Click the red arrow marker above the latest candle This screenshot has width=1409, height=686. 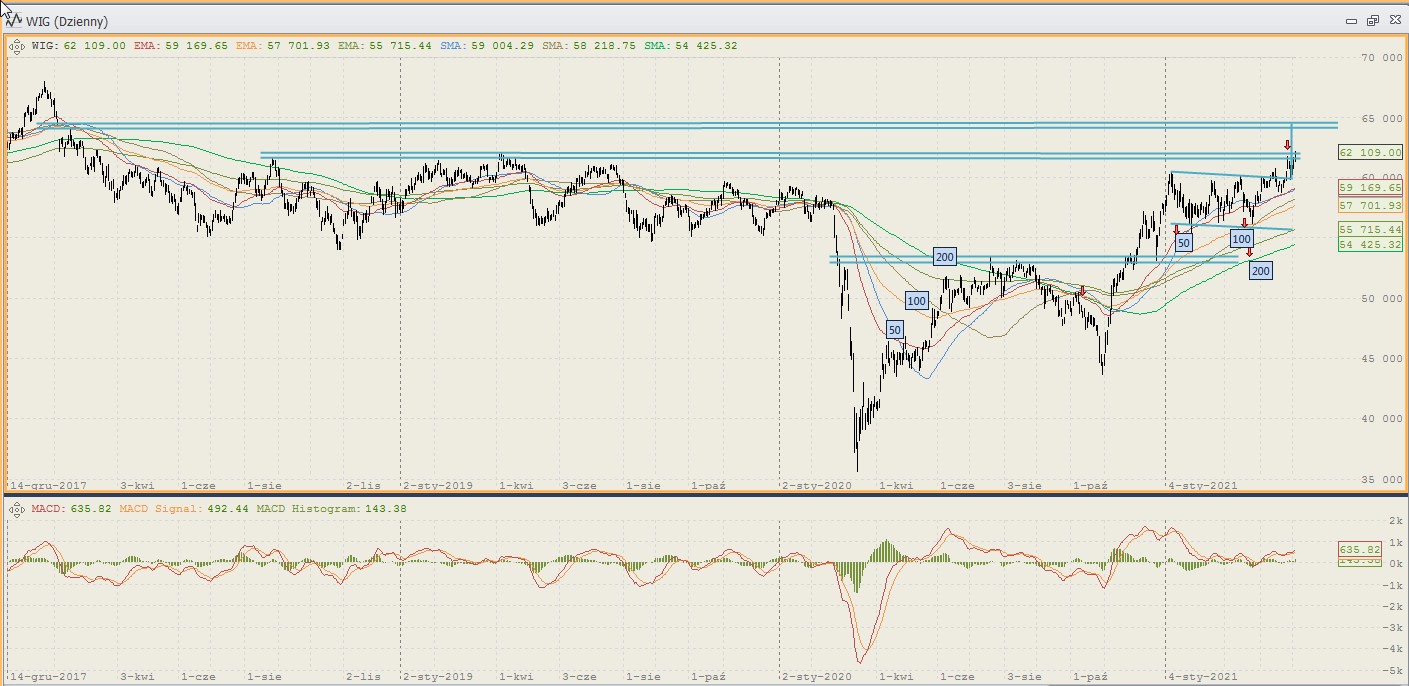[1287, 146]
